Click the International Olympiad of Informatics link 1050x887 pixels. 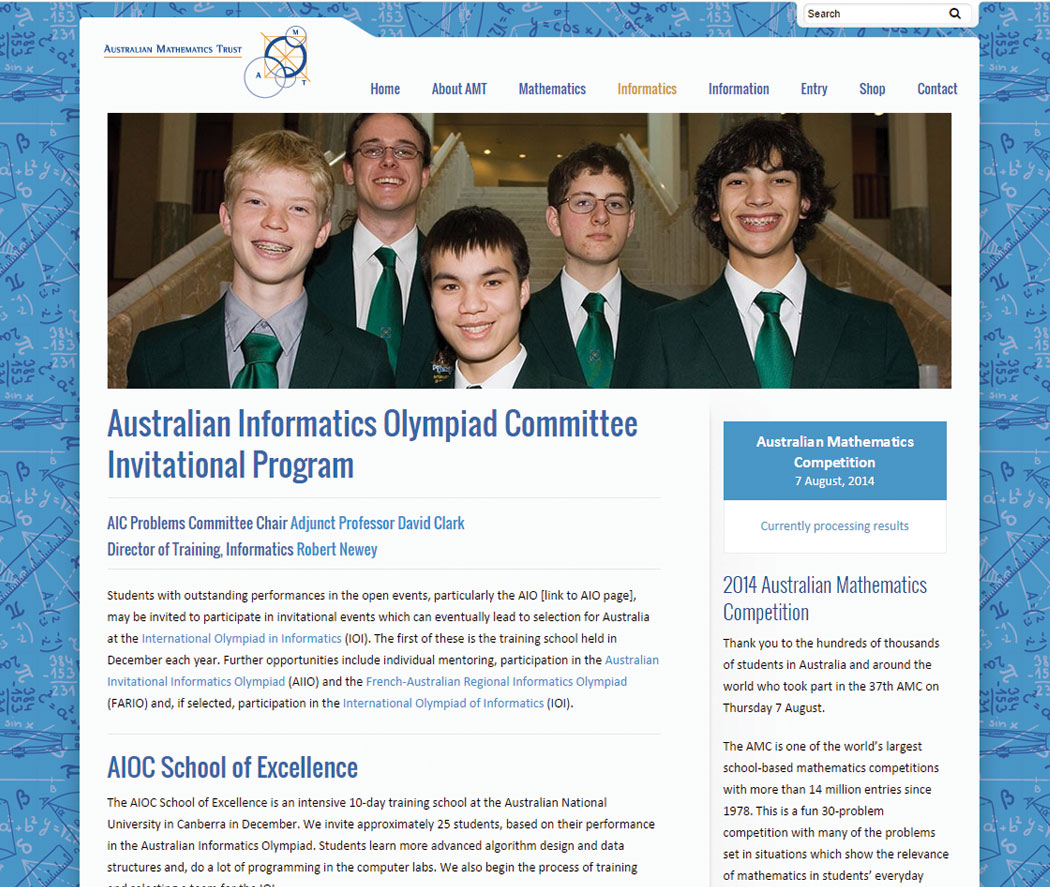click(443, 704)
